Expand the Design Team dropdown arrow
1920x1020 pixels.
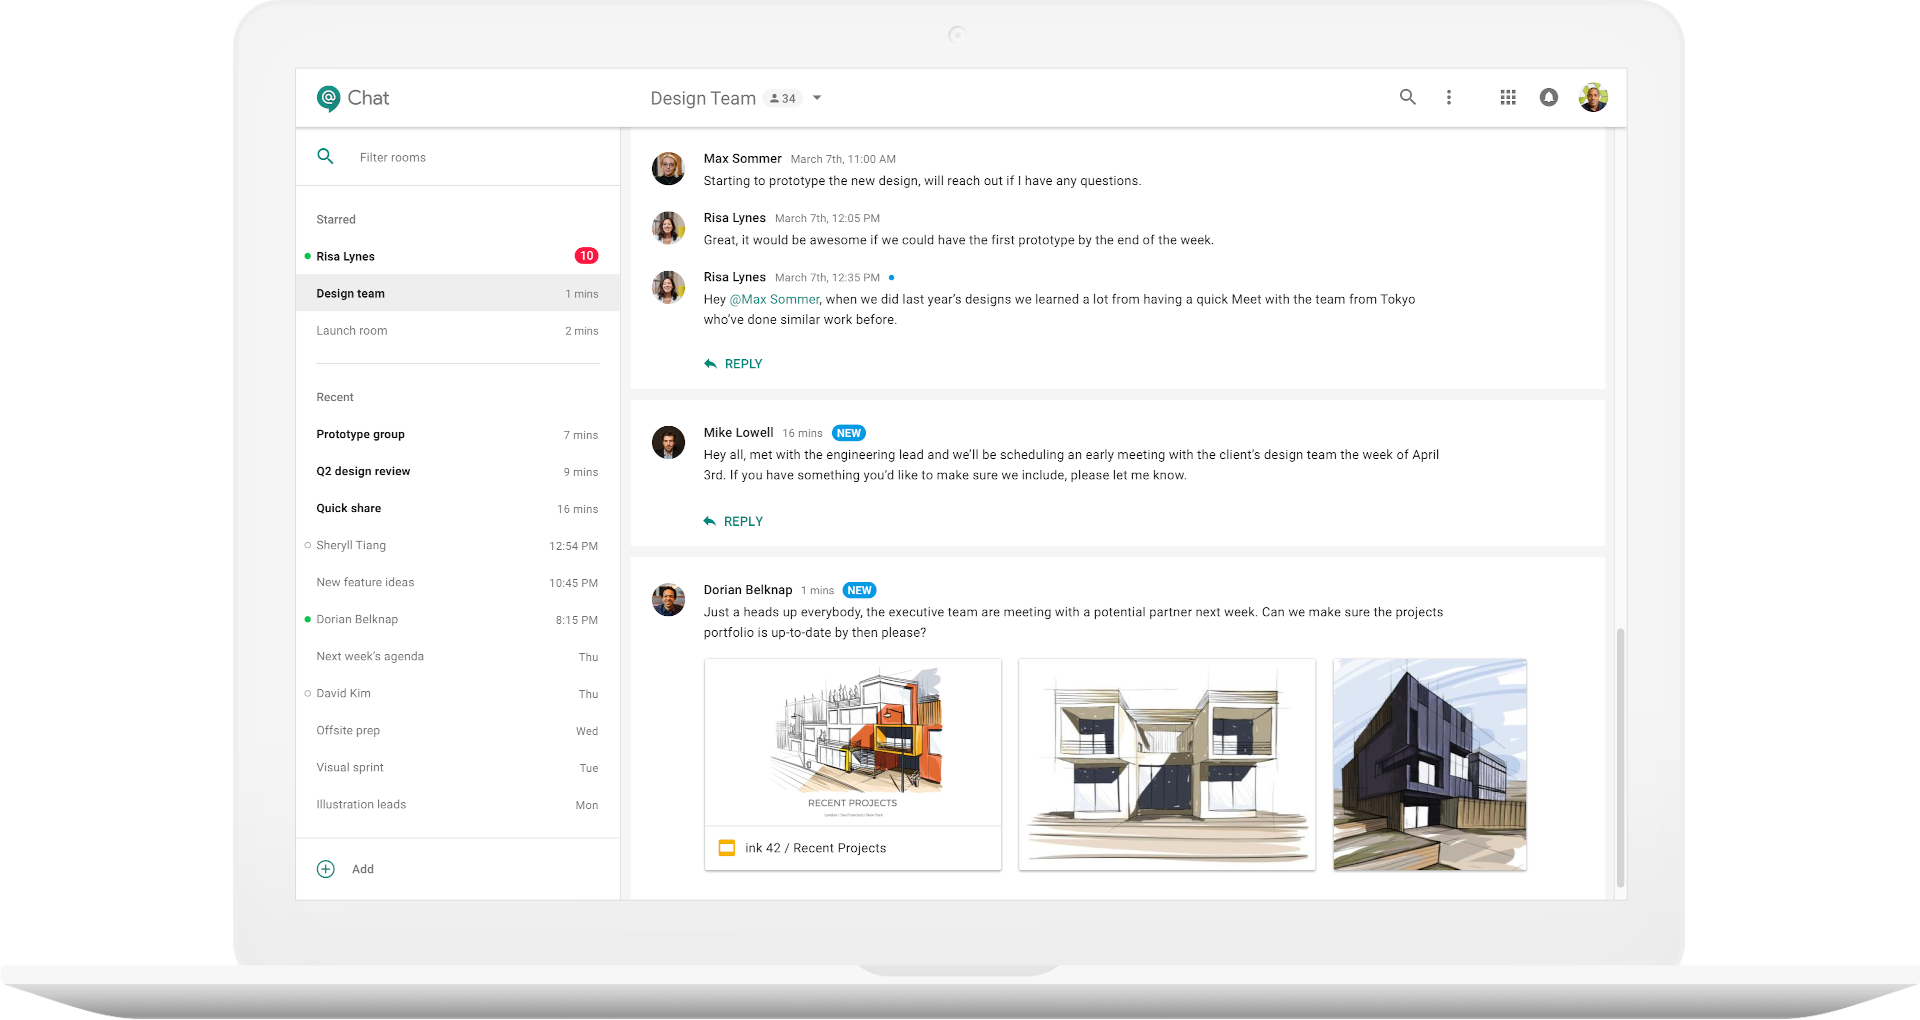[817, 98]
